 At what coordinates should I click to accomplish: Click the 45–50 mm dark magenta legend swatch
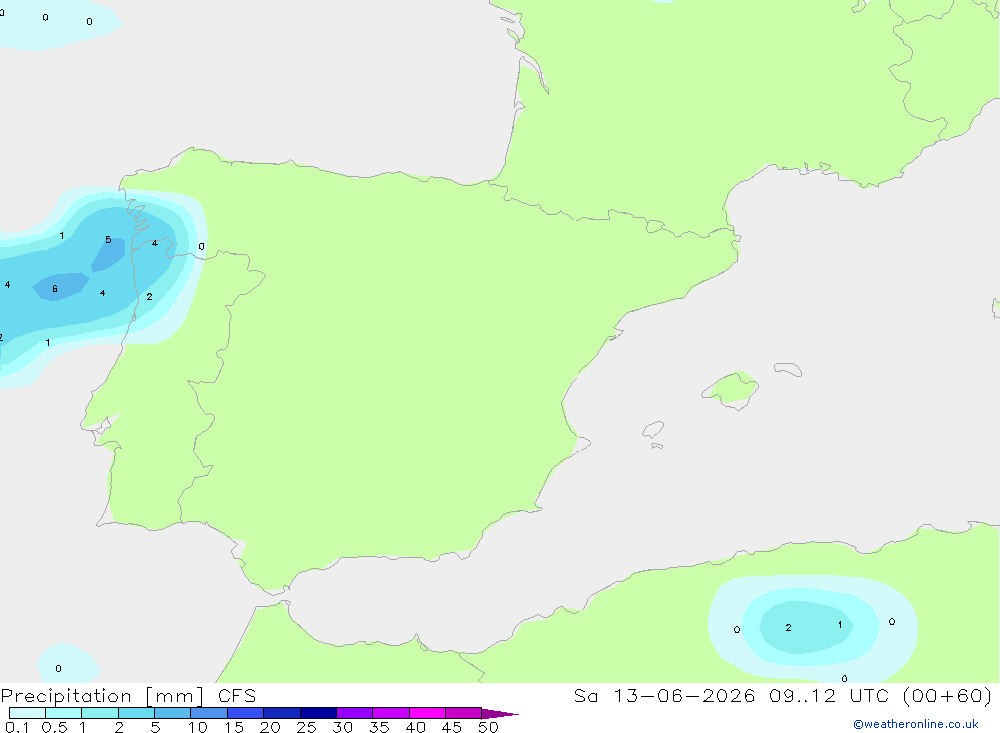[463, 713]
